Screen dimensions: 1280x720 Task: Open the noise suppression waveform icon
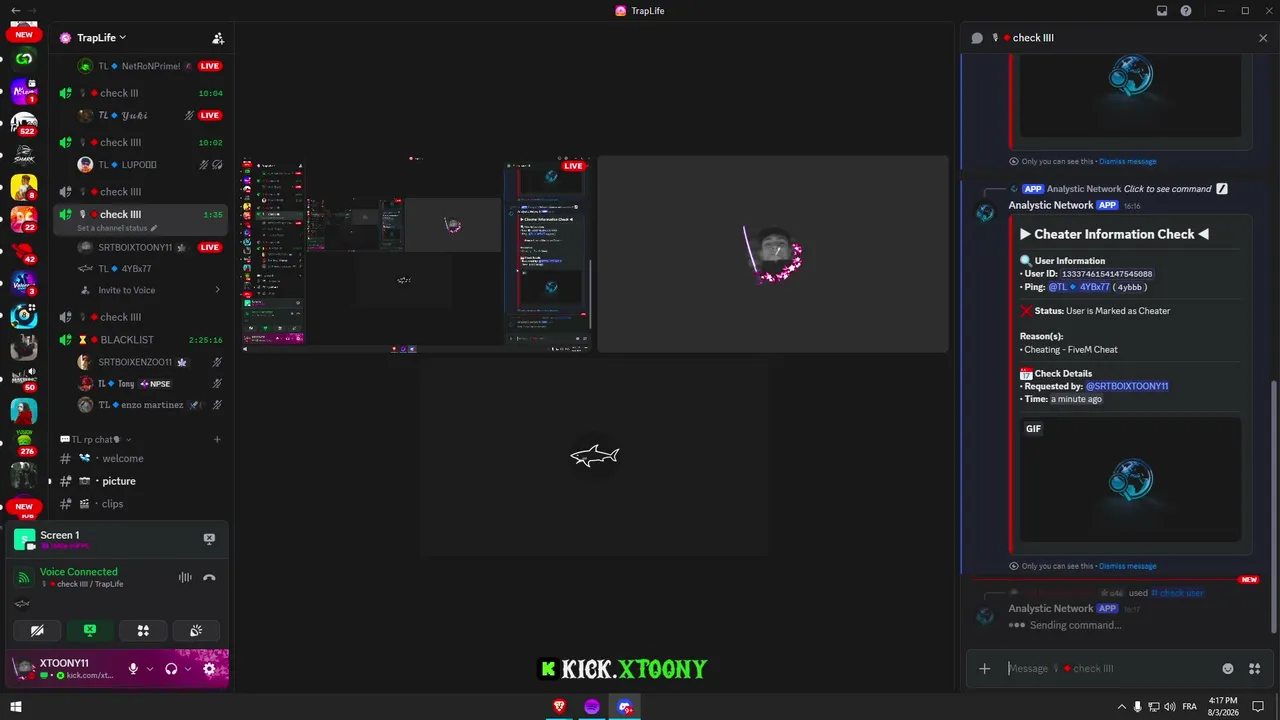click(x=185, y=577)
